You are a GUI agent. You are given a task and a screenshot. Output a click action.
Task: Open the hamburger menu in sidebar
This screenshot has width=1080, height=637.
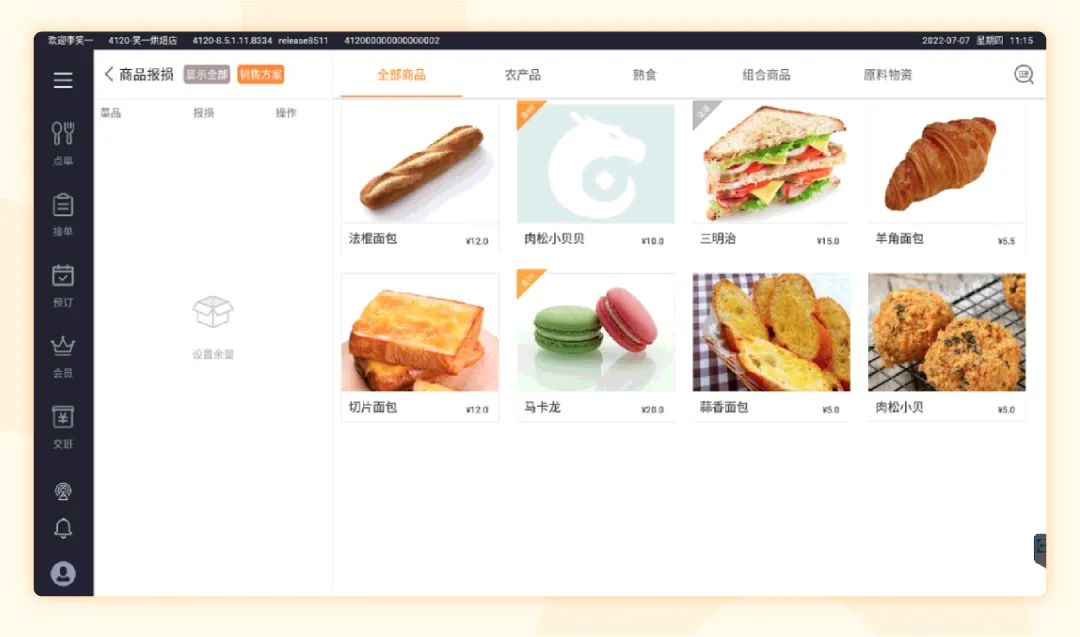(63, 80)
